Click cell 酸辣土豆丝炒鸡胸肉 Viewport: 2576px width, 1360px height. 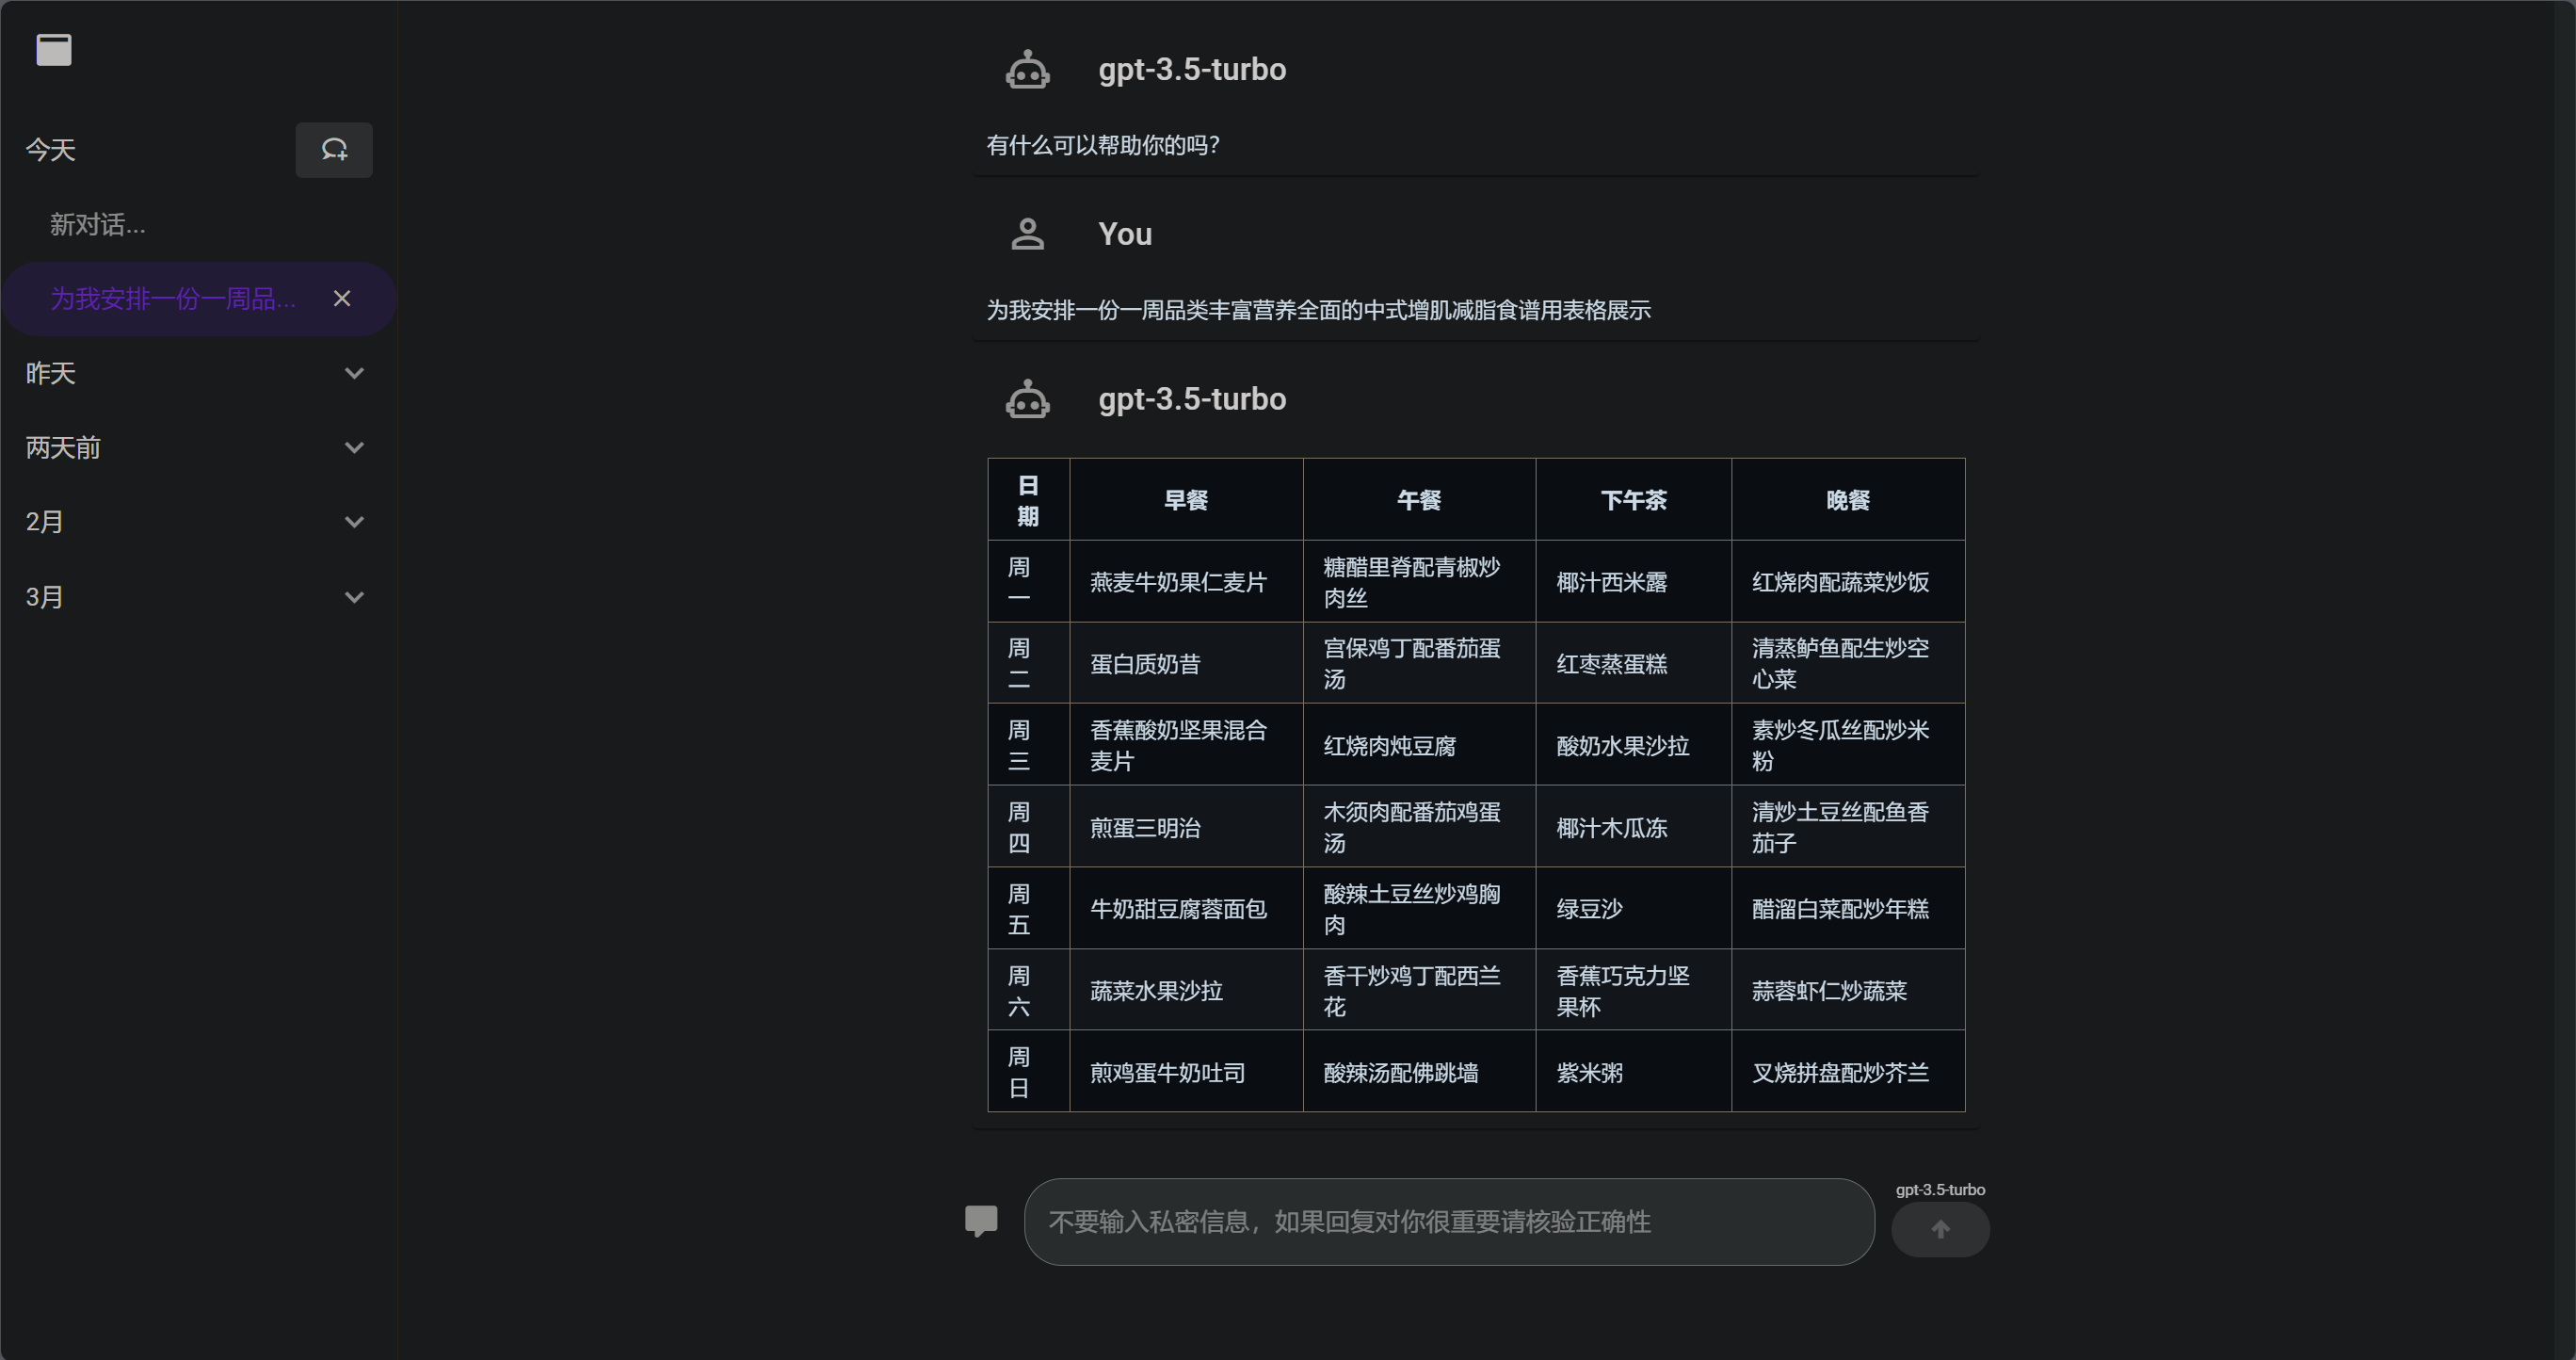pos(1419,908)
